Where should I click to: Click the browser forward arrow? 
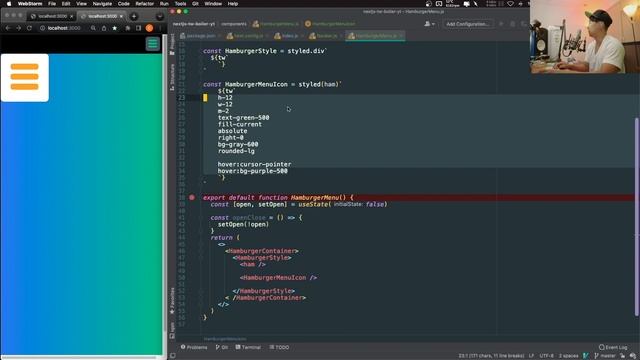point(18,28)
